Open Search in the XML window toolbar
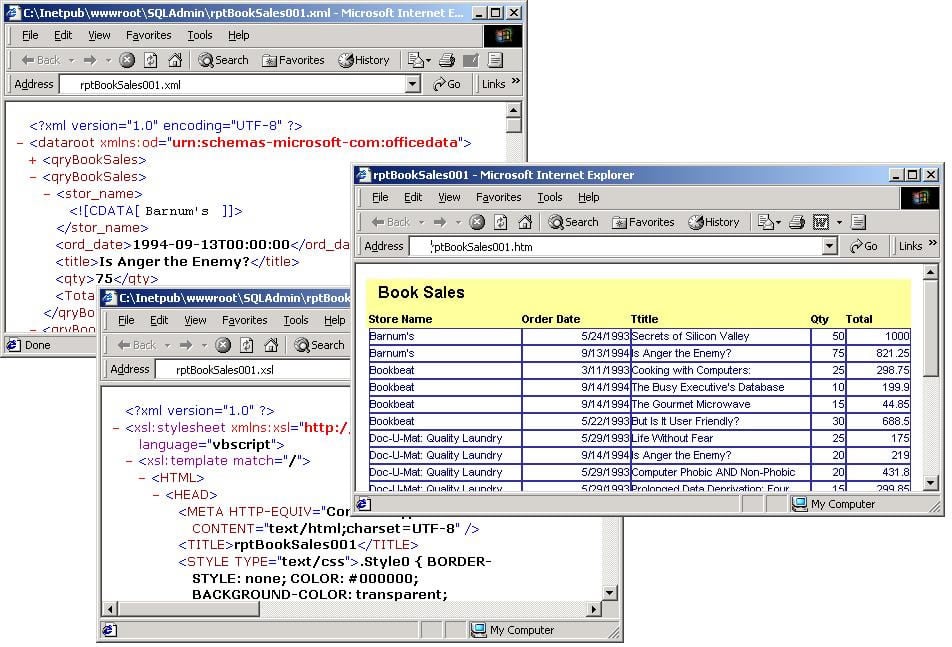This screenshot has width=952, height=647. tap(223, 59)
